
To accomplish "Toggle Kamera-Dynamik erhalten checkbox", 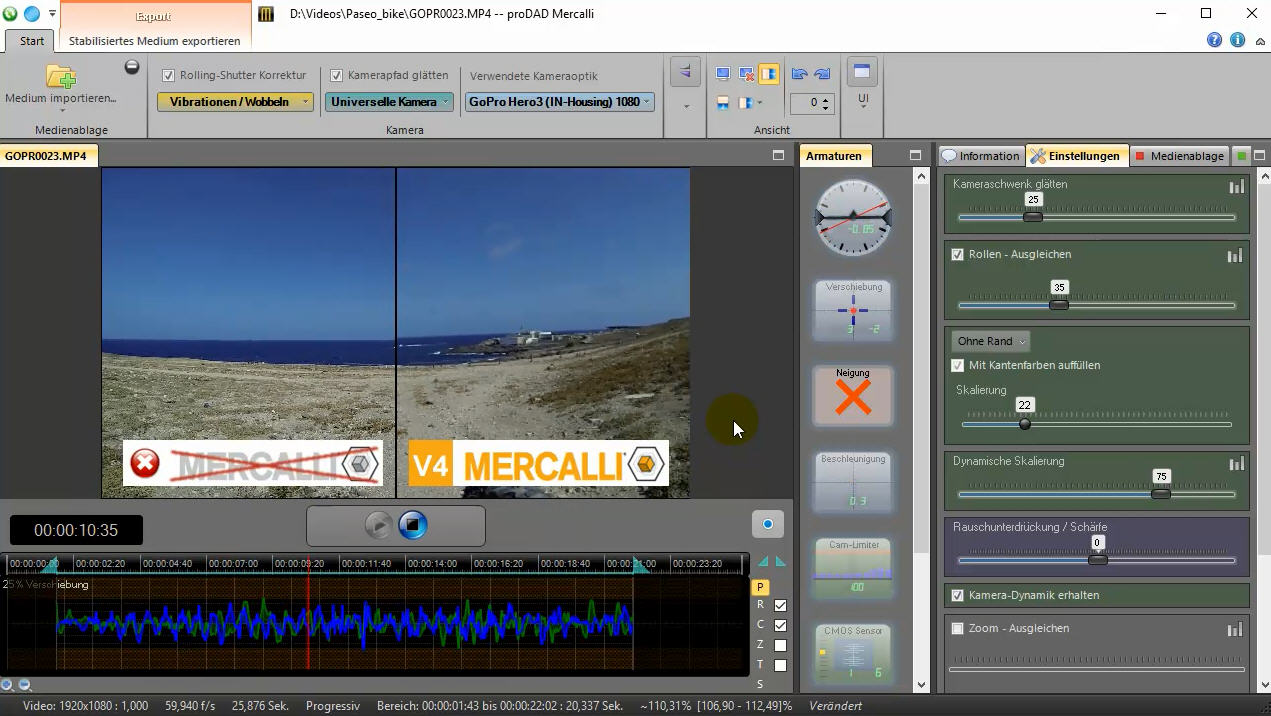I will [x=958, y=595].
